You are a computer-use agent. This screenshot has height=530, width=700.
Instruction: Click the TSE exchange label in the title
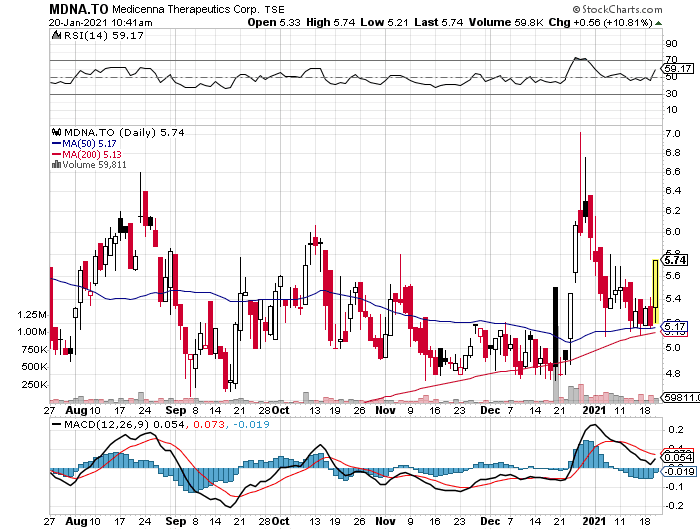pos(274,9)
